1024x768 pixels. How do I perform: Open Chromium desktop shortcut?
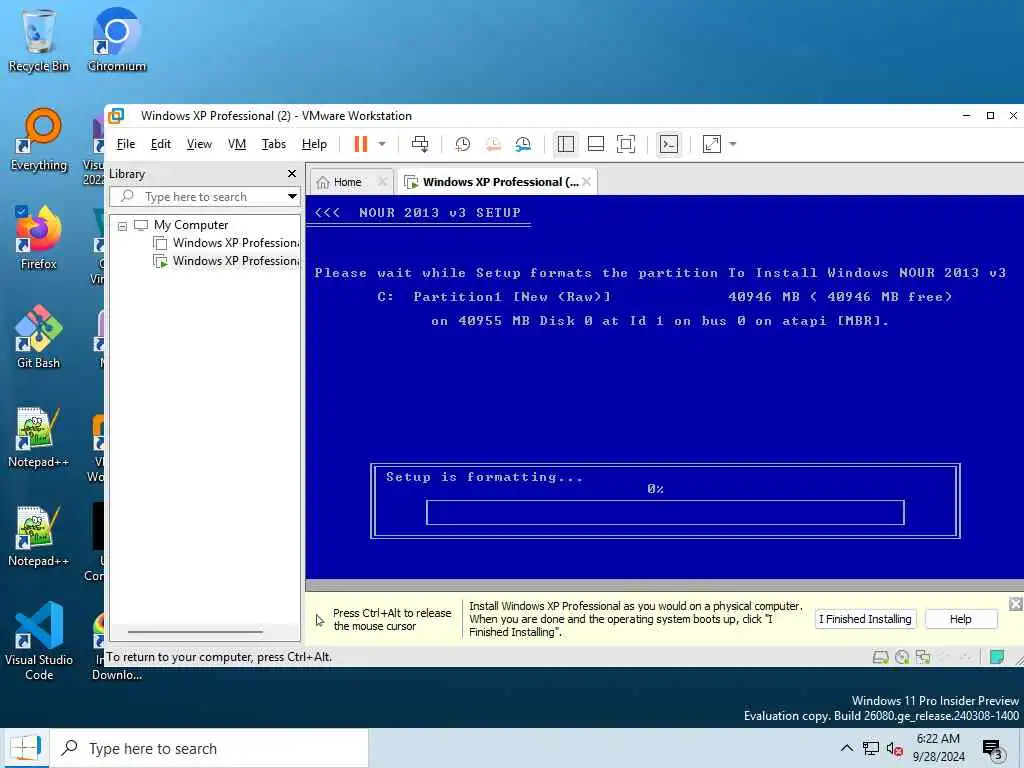pos(117,40)
